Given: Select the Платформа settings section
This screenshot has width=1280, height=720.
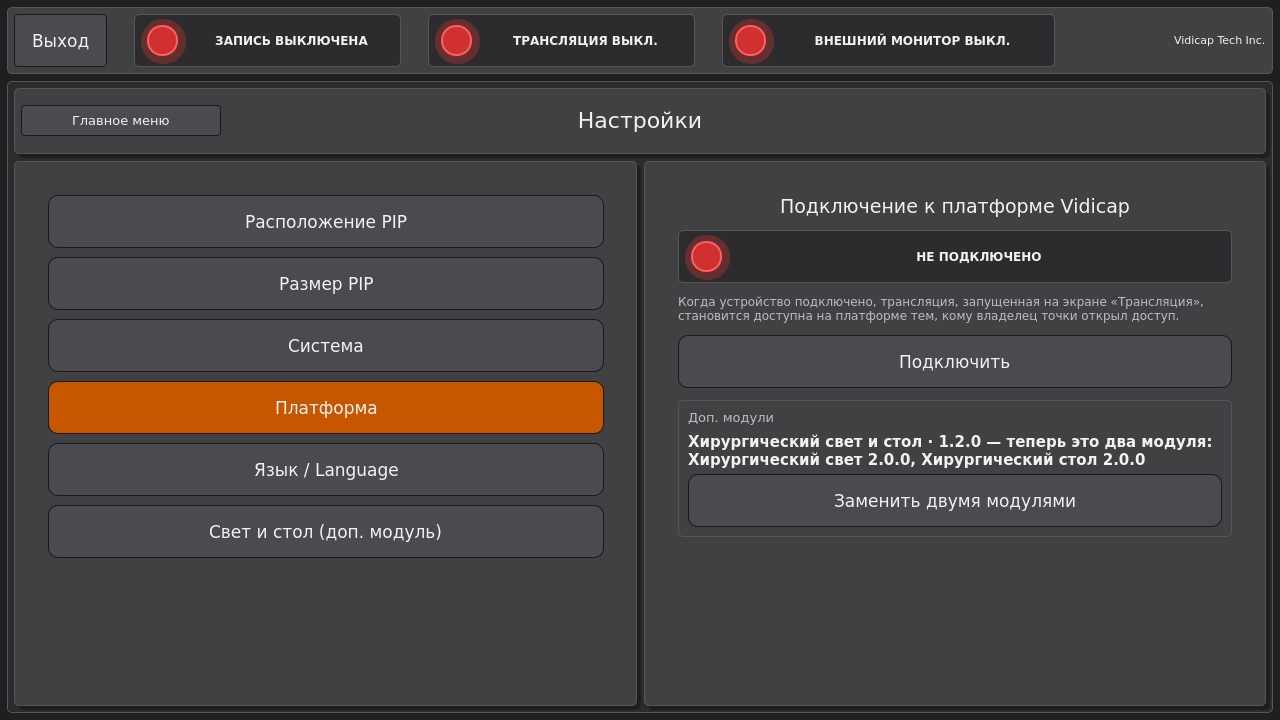Looking at the screenshot, I should (x=326, y=407).
